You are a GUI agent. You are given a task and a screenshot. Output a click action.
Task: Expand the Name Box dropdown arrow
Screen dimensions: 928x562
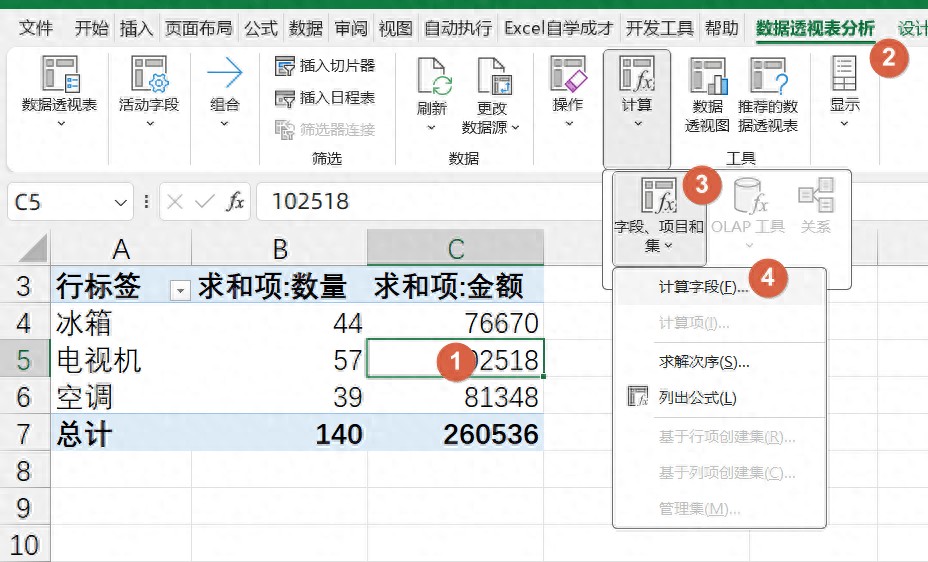point(122,203)
